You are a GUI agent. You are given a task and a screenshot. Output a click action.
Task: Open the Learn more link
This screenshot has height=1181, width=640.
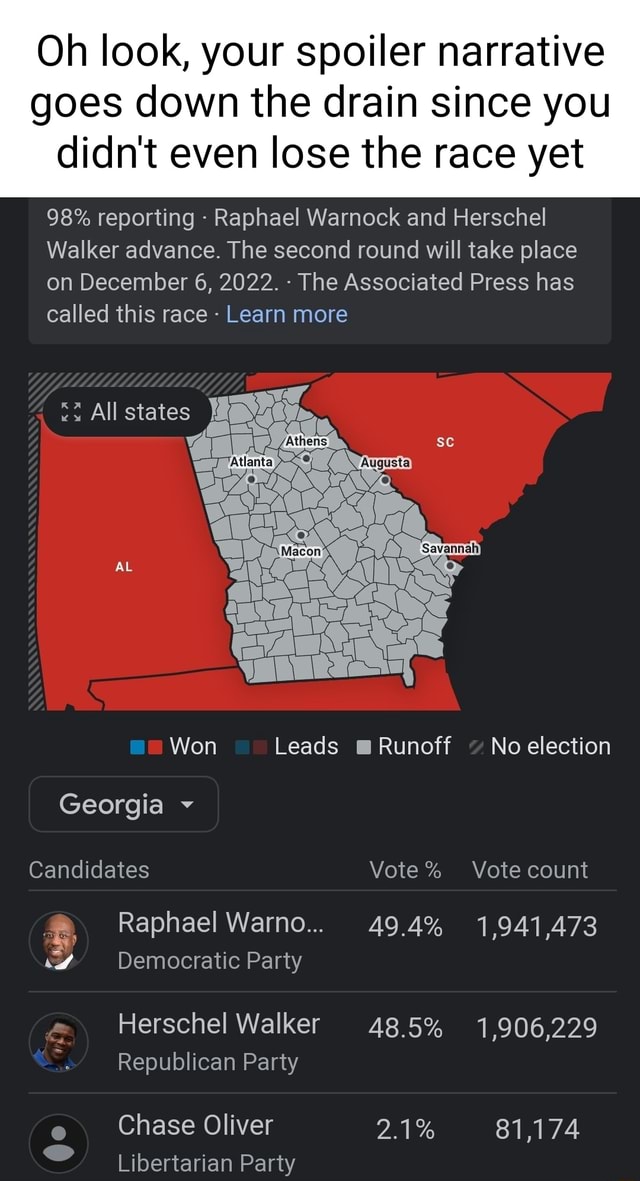tap(287, 314)
